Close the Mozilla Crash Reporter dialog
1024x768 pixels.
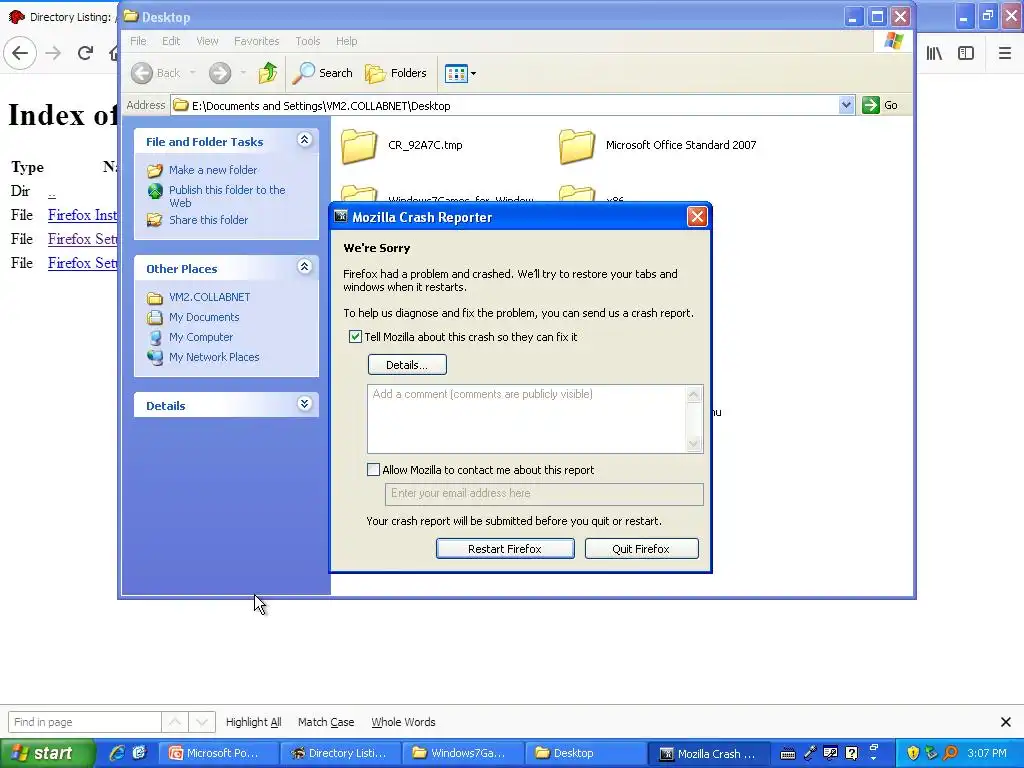(697, 217)
